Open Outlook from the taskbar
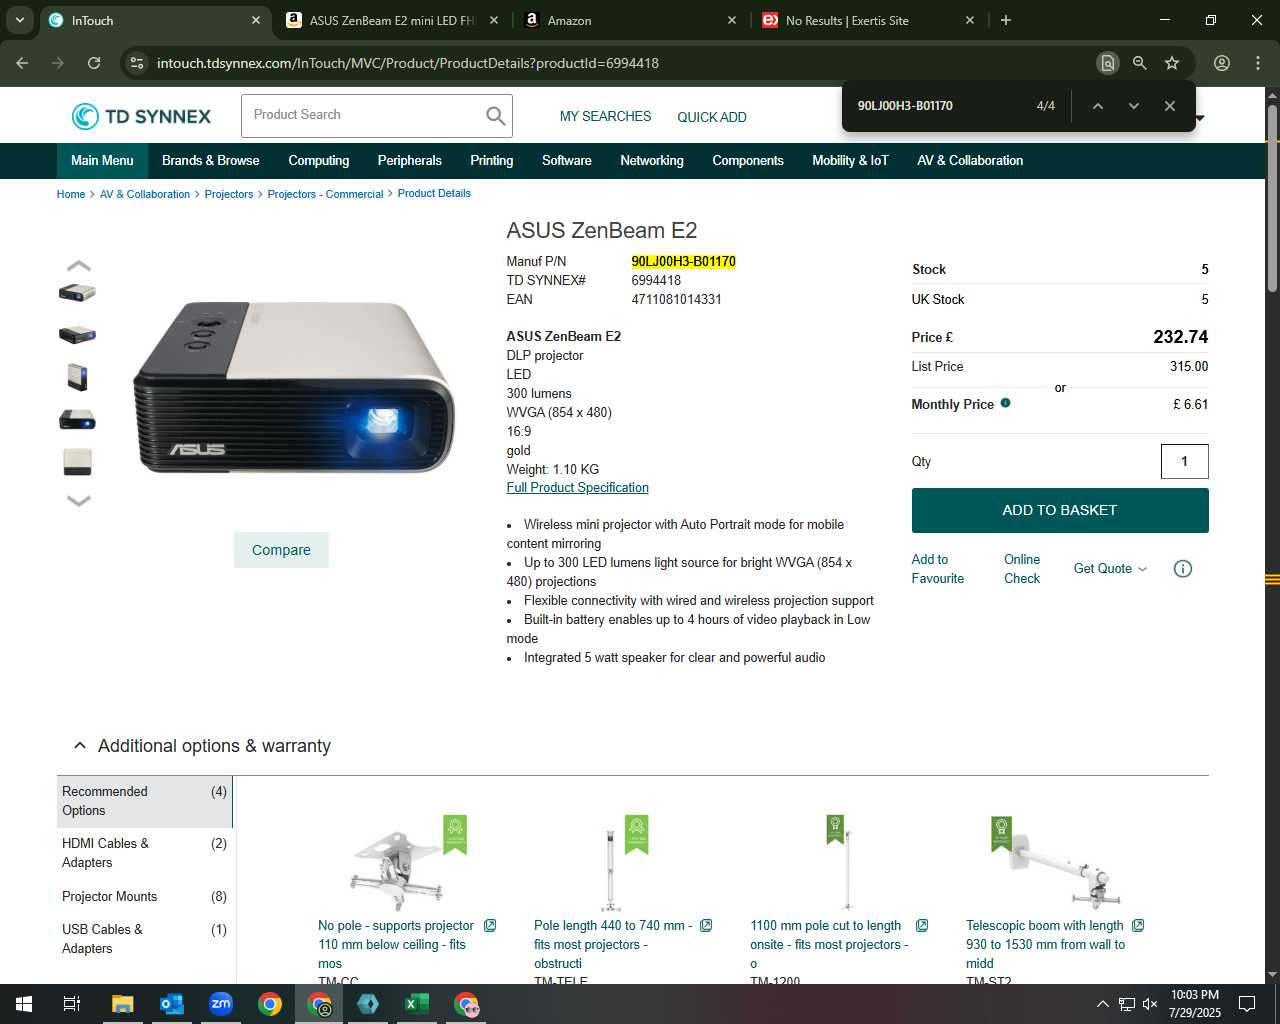1280x1024 pixels. [172, 1004]
